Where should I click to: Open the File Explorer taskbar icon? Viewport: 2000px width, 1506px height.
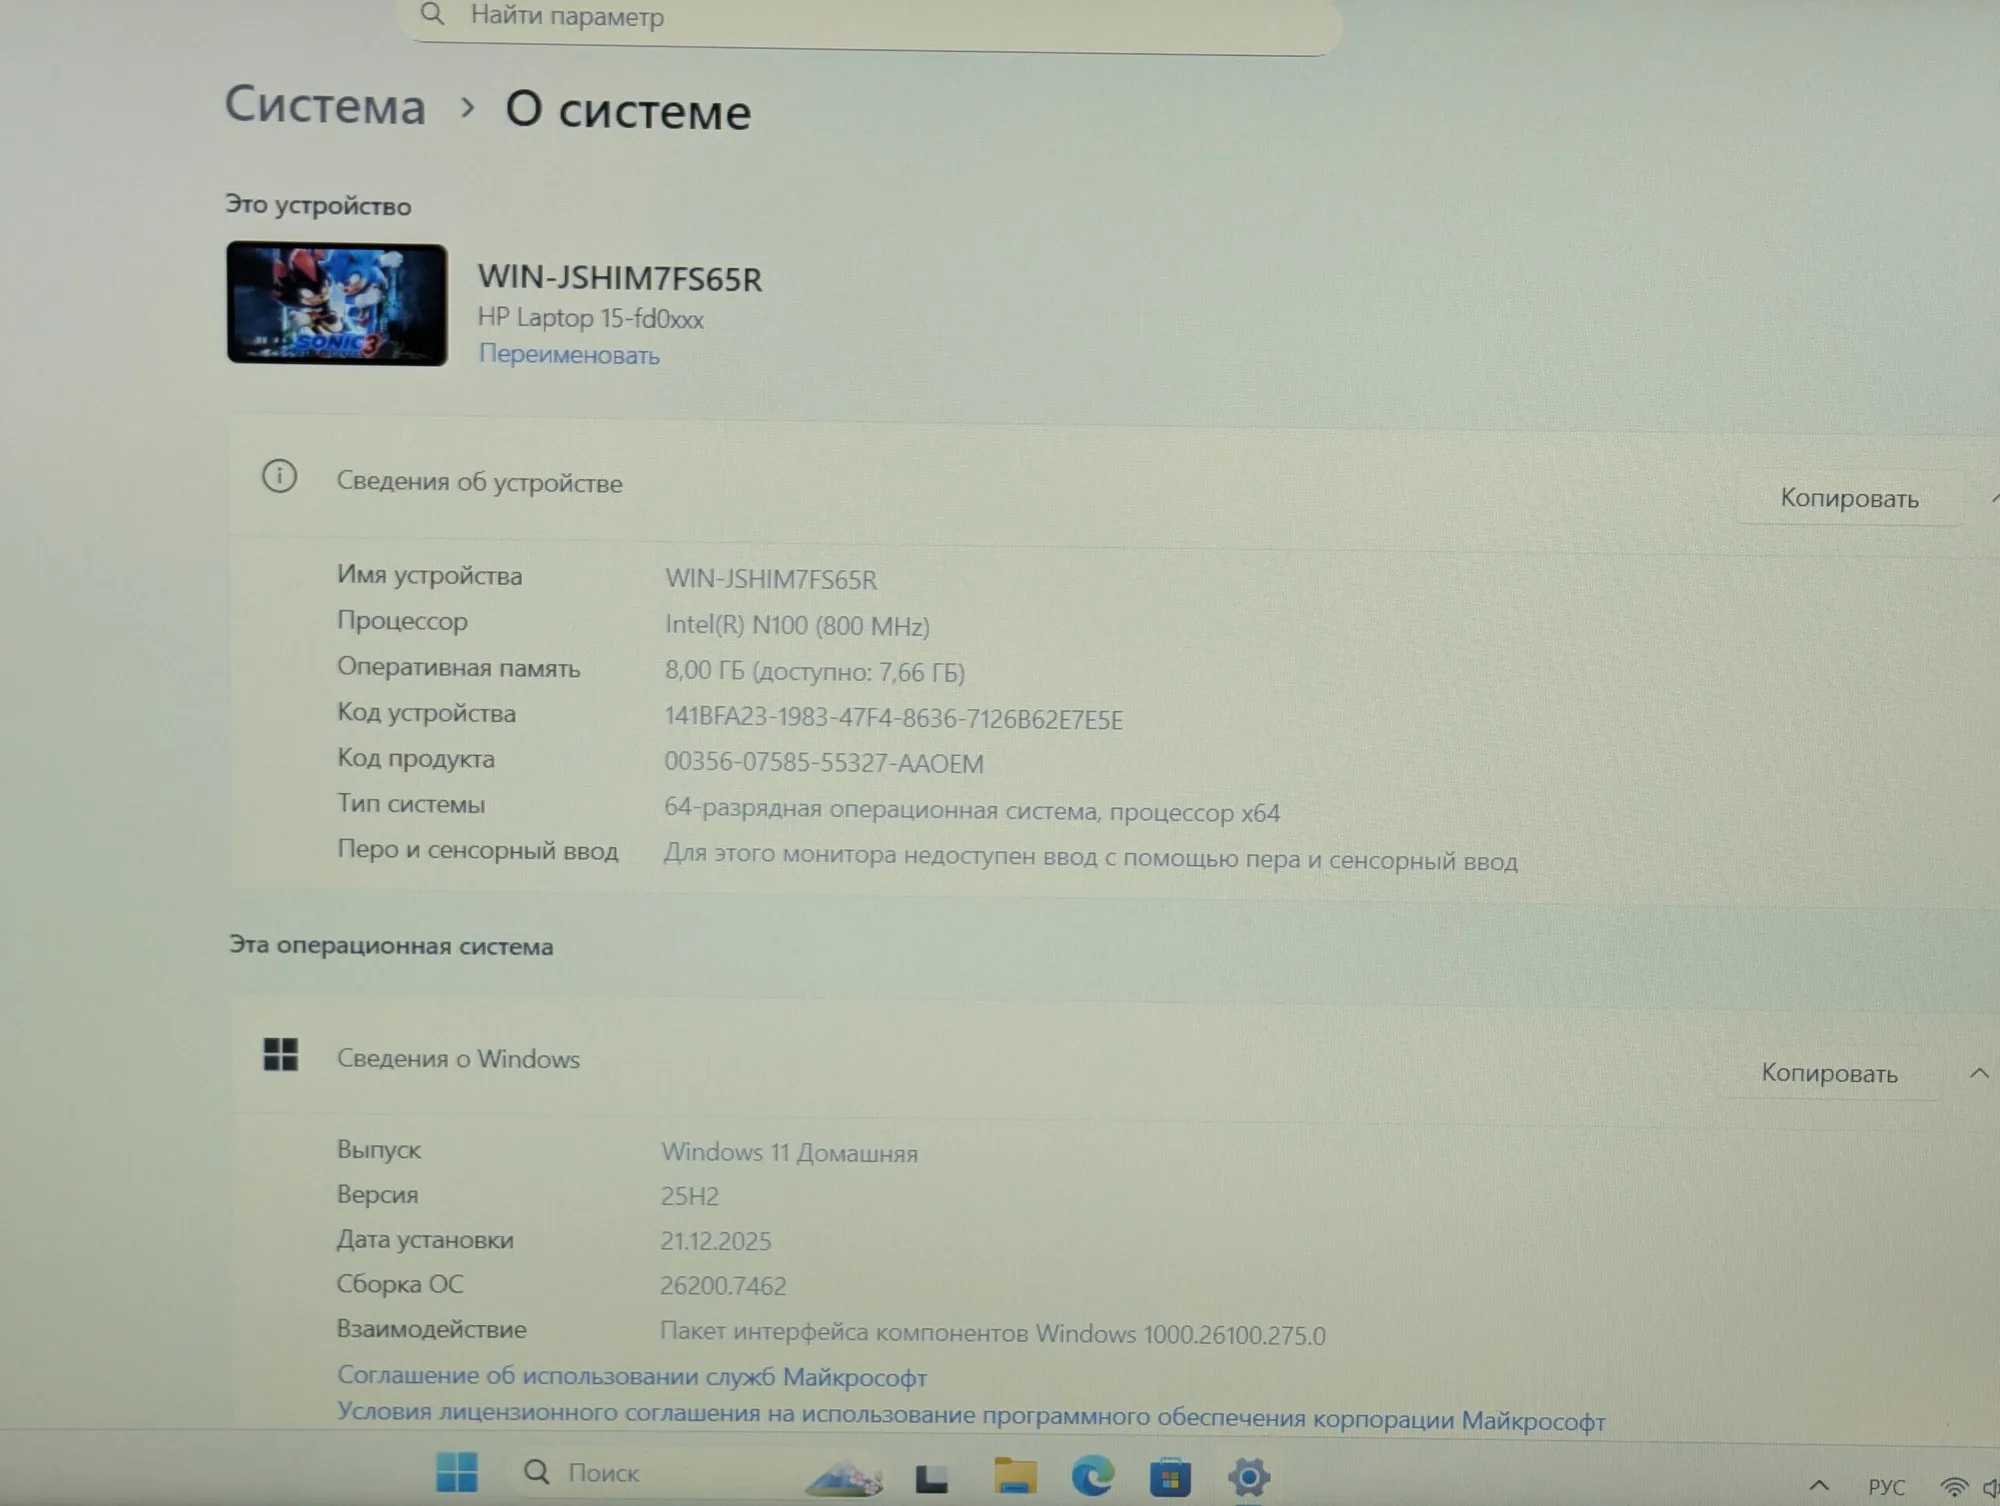coord(1015,1476)
